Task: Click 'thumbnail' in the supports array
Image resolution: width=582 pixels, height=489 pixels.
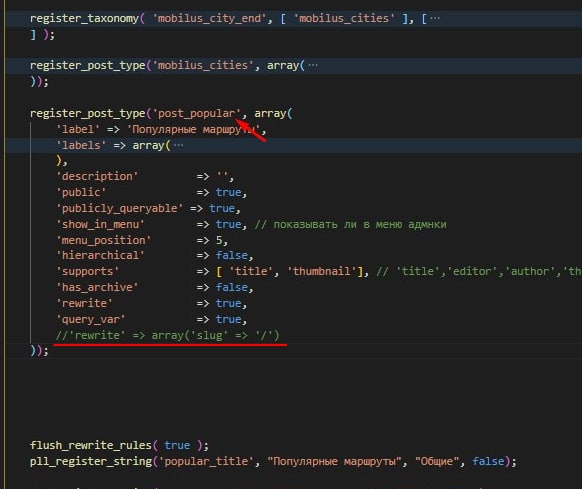Action: tap(321, 271)
